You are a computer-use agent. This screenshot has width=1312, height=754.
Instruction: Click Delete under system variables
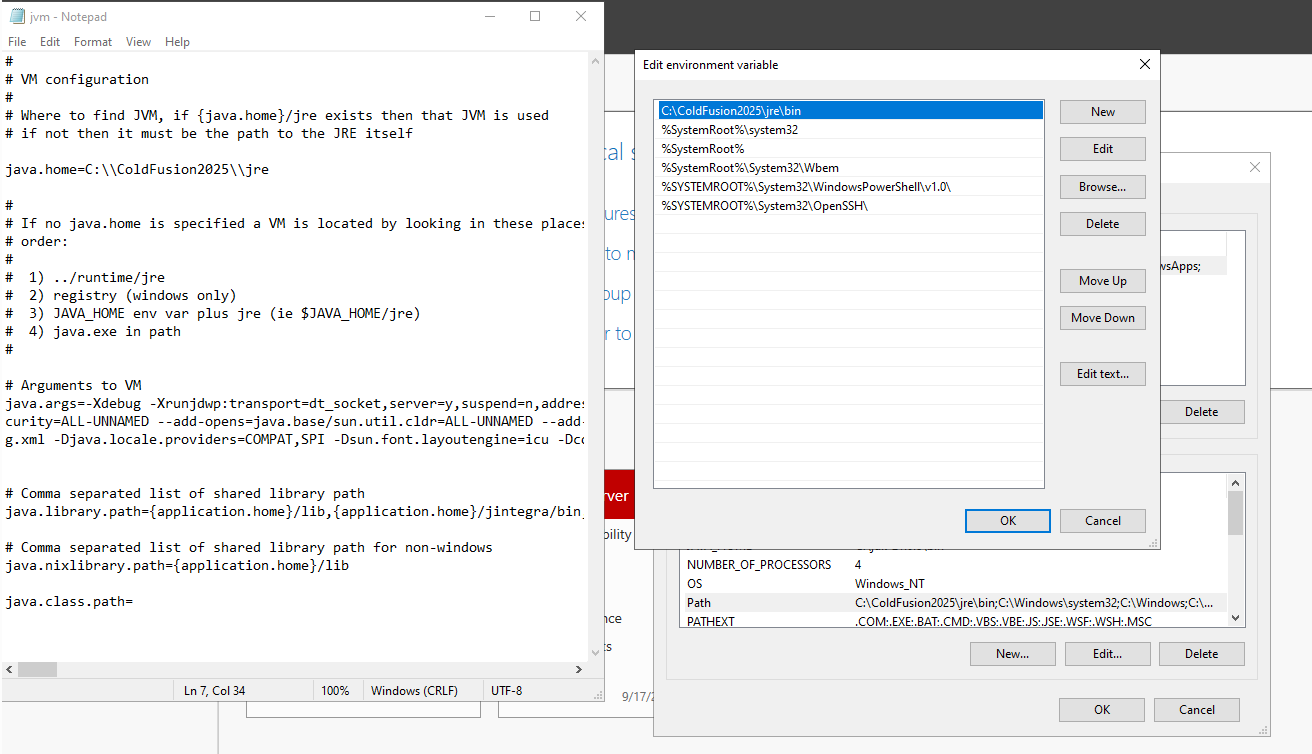tap(1201, 654)
